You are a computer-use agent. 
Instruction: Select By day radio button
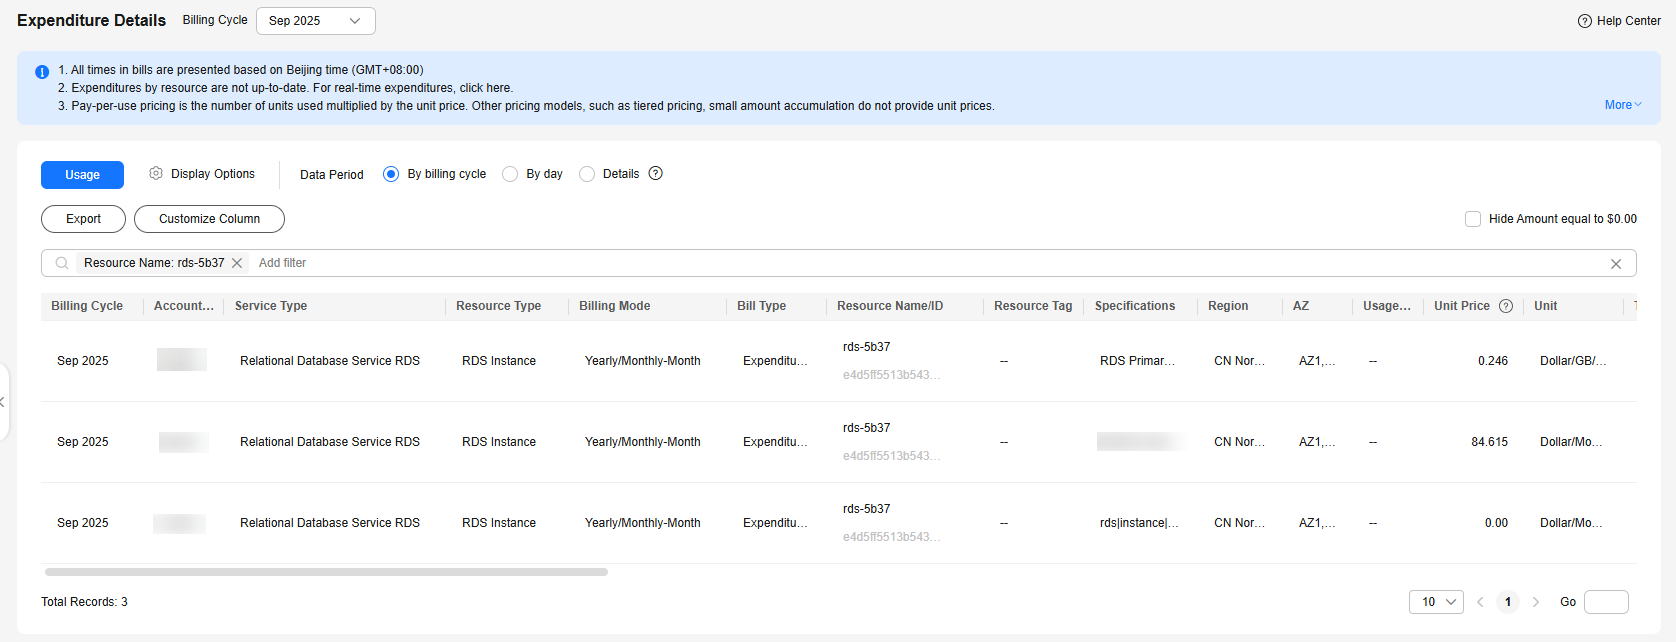pyautogui.click(x=510, y=174)
